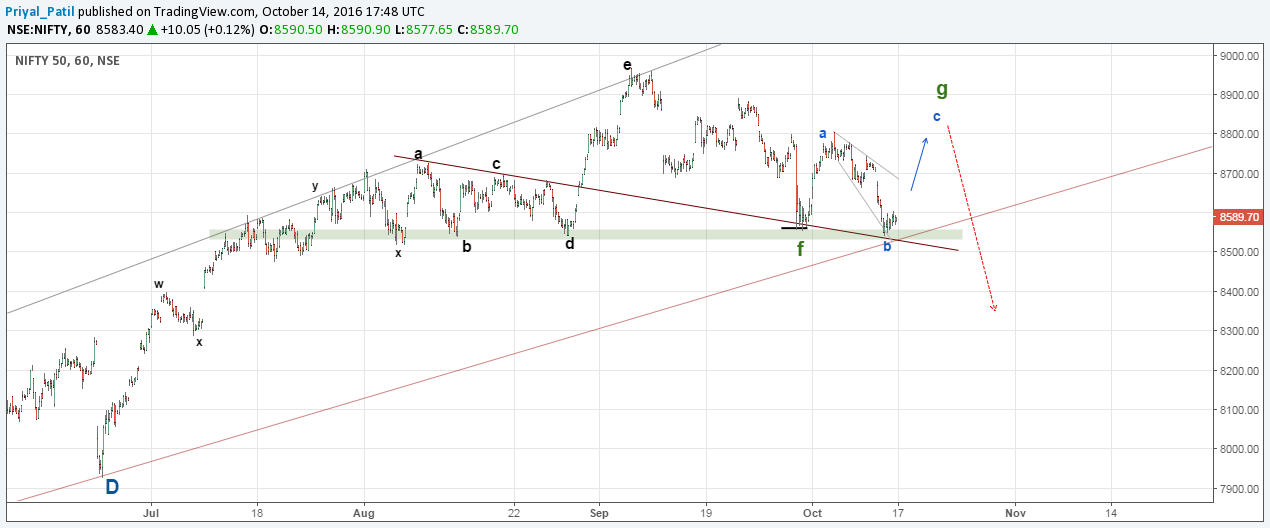Select the blue a wave label
The image size is (1270, 528).
[823, 133]
